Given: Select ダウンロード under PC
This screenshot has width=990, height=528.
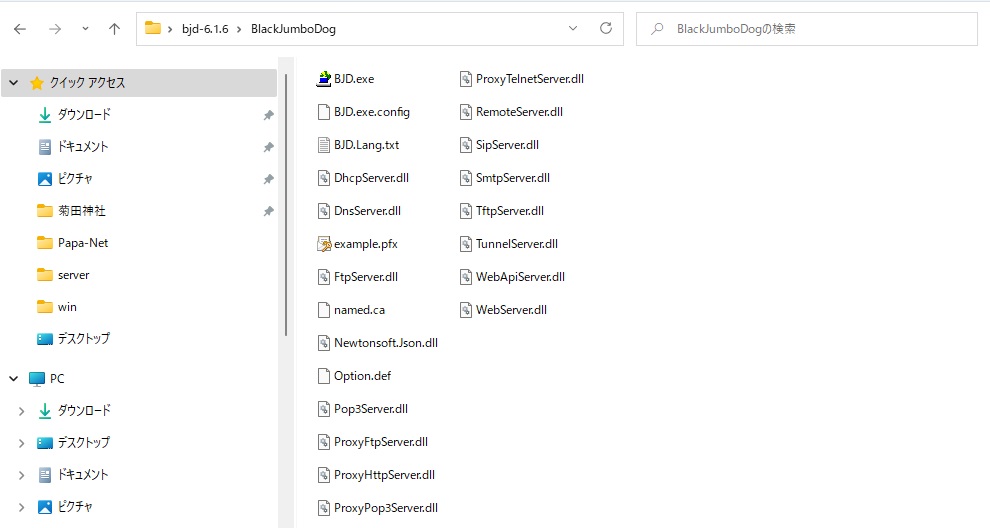Looking at the screenshot, I should 84,411.
